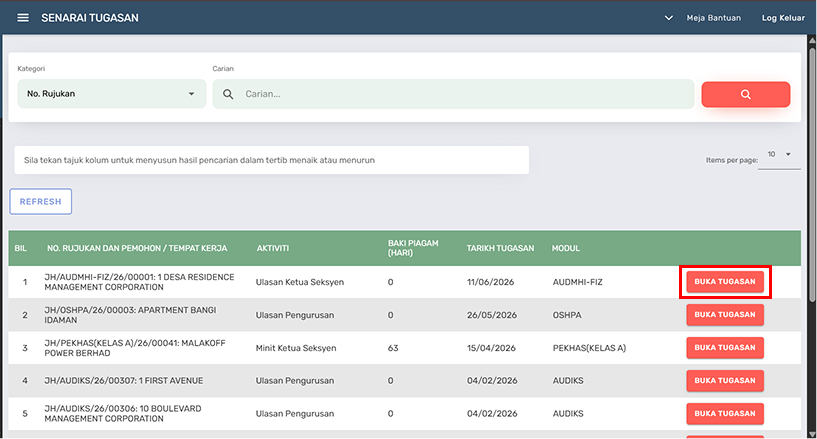Click the vertical page scrollbar
817x439 pixels.
click(x=812, y=174)
